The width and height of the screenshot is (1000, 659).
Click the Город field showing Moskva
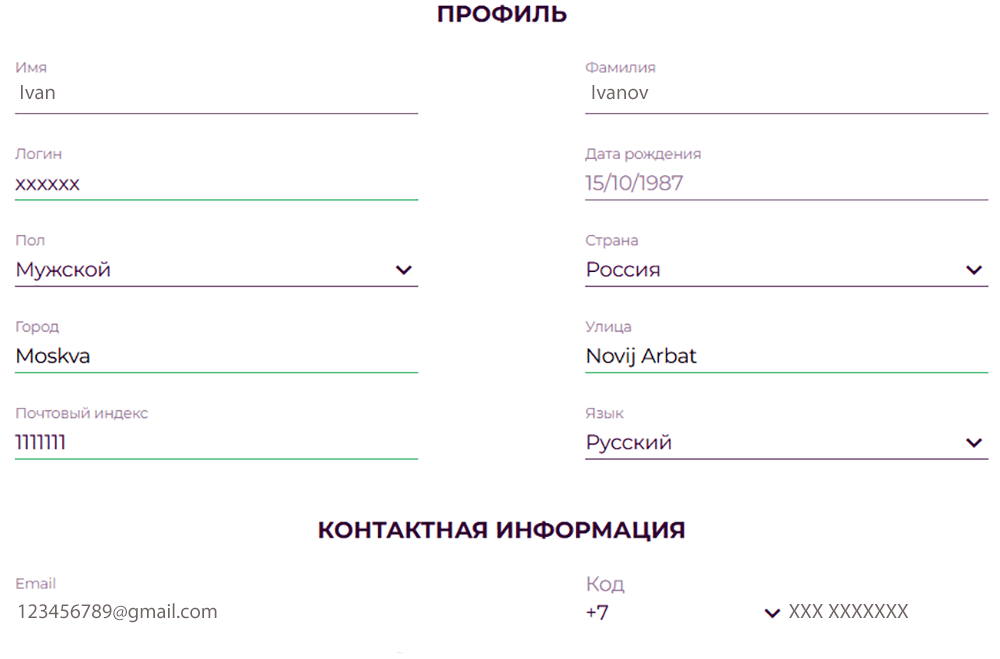tap(216, 356)
